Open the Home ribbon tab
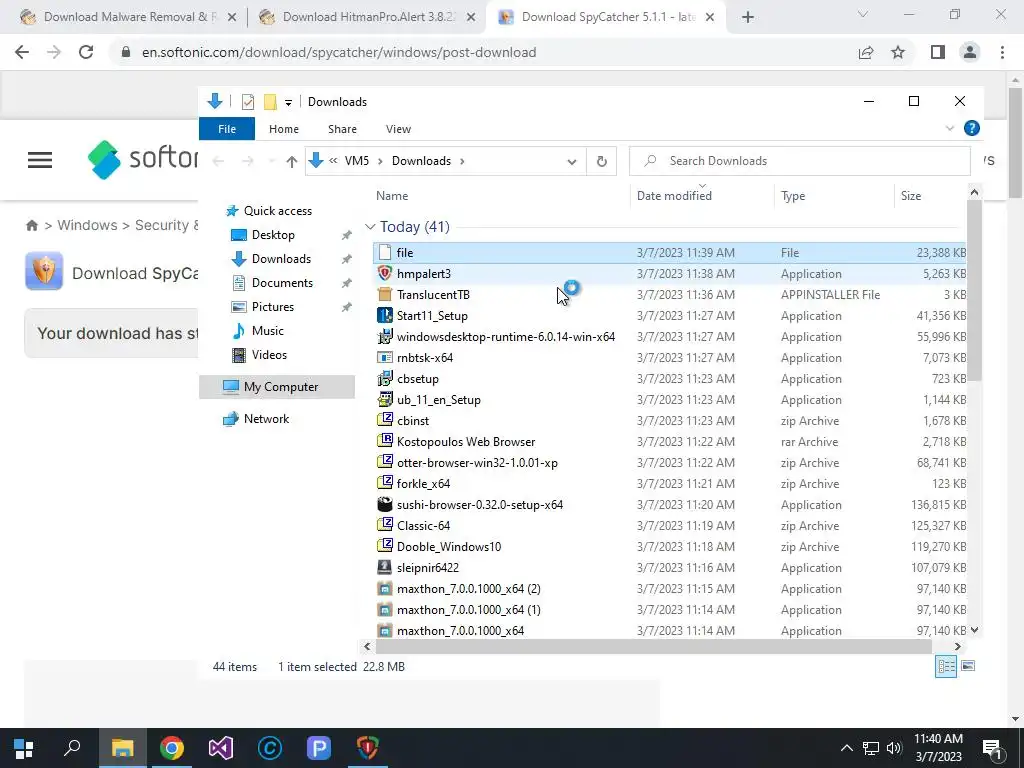 pos(283,129)
